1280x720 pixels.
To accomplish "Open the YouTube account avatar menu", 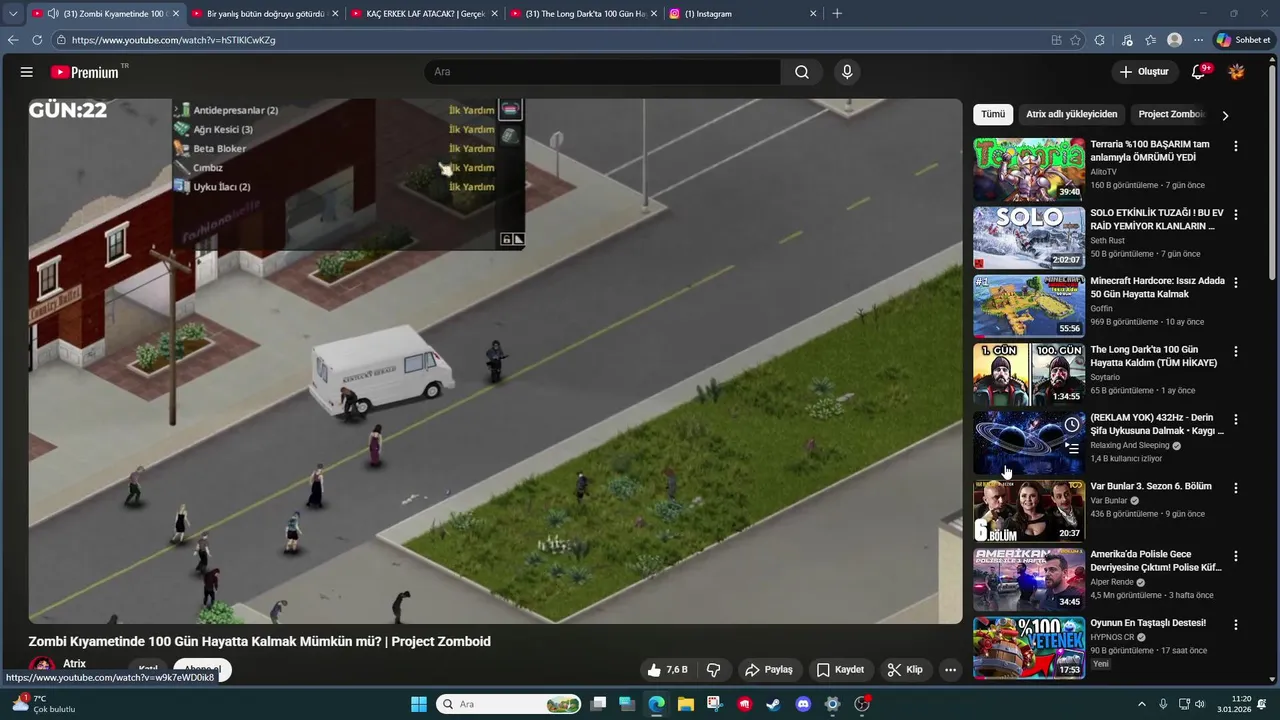I will click(1237, 72).
